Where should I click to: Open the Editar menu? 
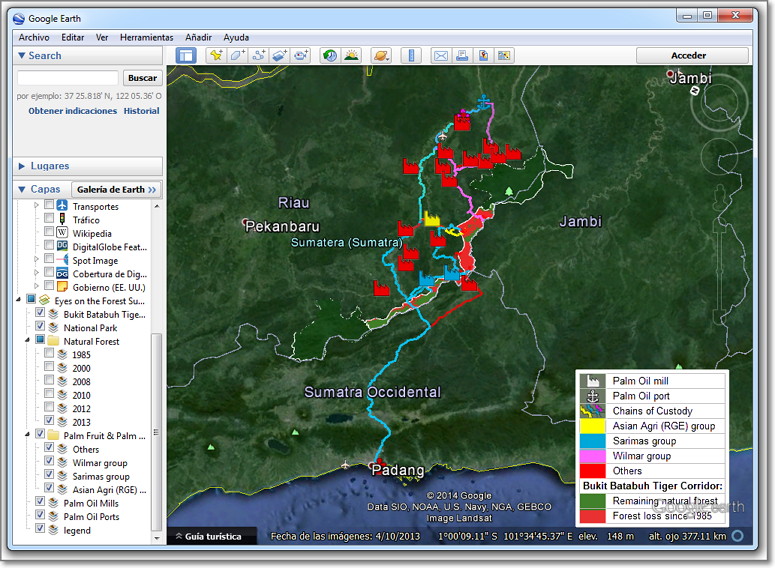(x=73, y=37)
